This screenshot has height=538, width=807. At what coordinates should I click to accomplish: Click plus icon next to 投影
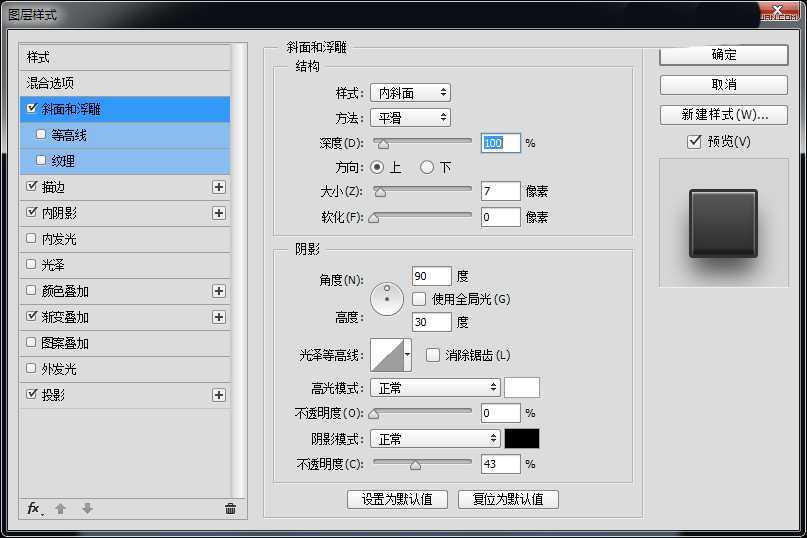(x=219, y=395)
